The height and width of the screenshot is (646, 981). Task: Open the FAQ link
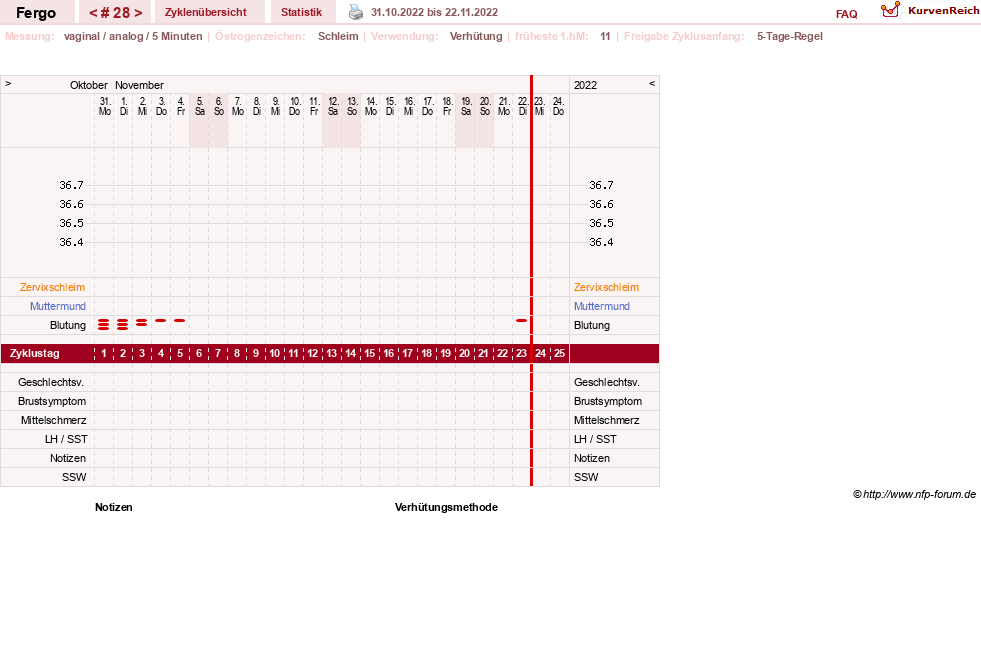pyautogui.click(x=846, y=14)
